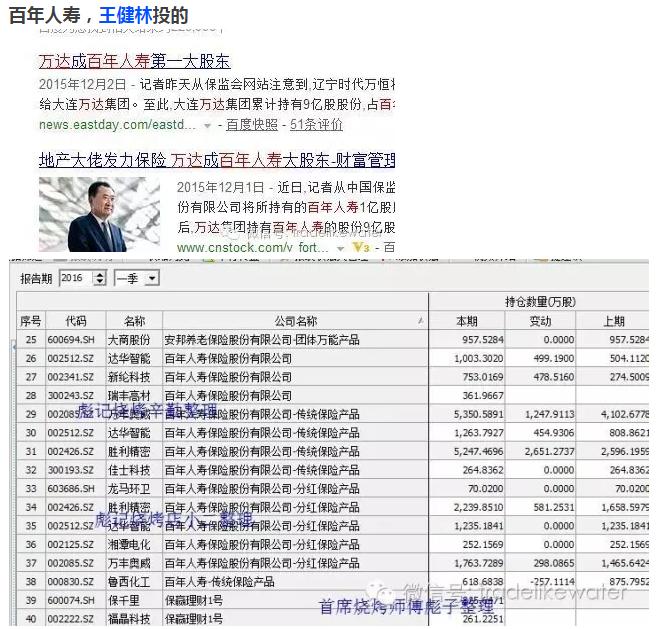Viewport: 663px width, 629px height.
Task: Expand the arrow next to the cnstock URL
Action: point(341,249)
